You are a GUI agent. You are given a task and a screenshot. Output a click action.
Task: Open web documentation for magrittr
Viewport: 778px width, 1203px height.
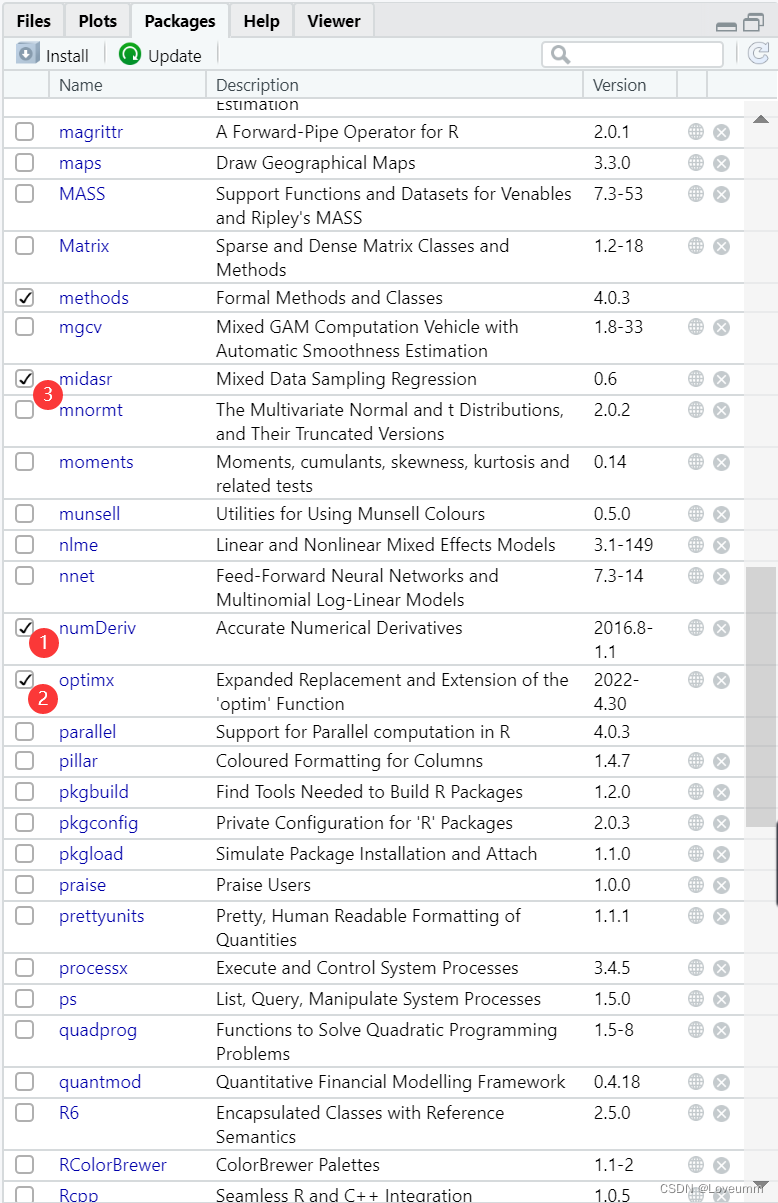coord(696,132)
